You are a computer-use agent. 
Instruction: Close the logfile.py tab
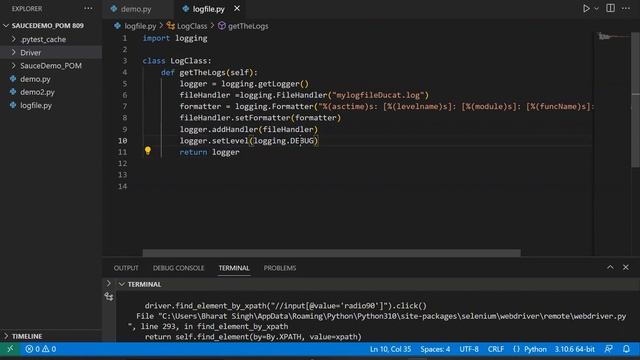[x=237, y=8]
